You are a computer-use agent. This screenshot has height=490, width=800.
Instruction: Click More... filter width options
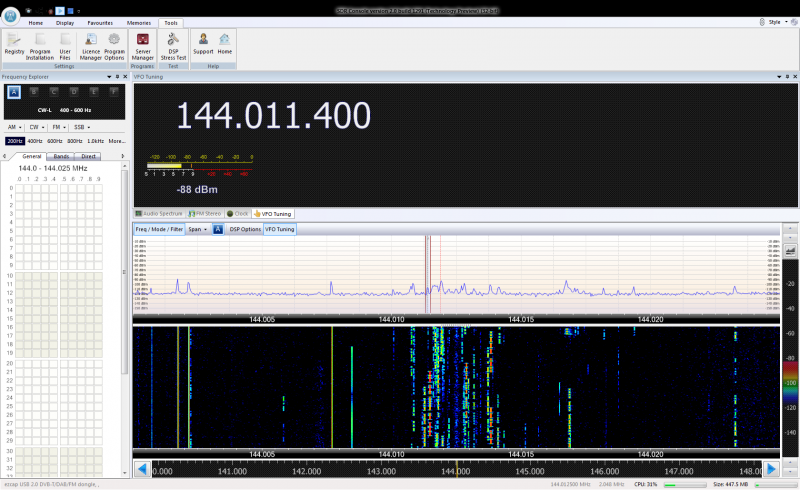pyautogui.click(x=117, y=141)
